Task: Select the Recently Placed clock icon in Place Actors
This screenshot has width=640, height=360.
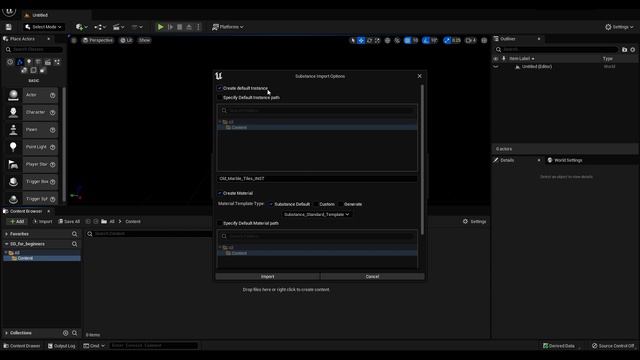Action: point(10,62)
